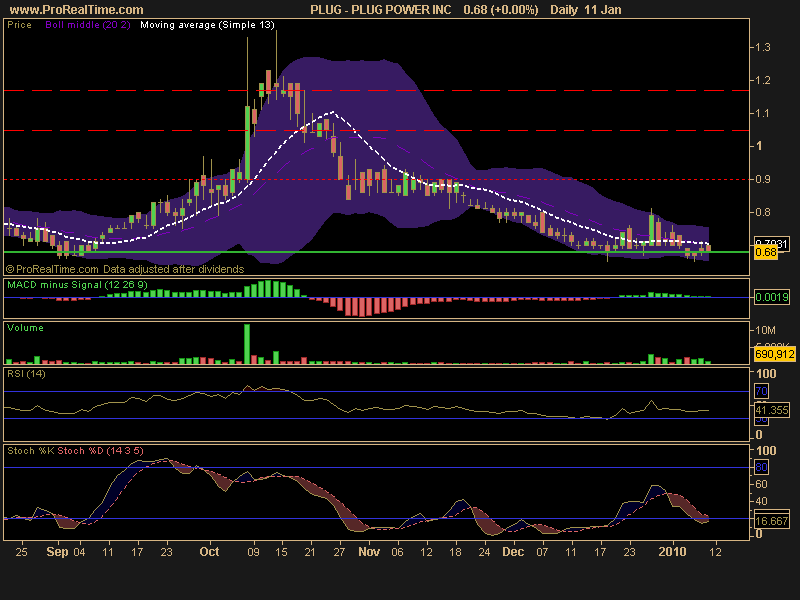Select the Daily timeframe label
800x600 pixels.
[564, 9]
